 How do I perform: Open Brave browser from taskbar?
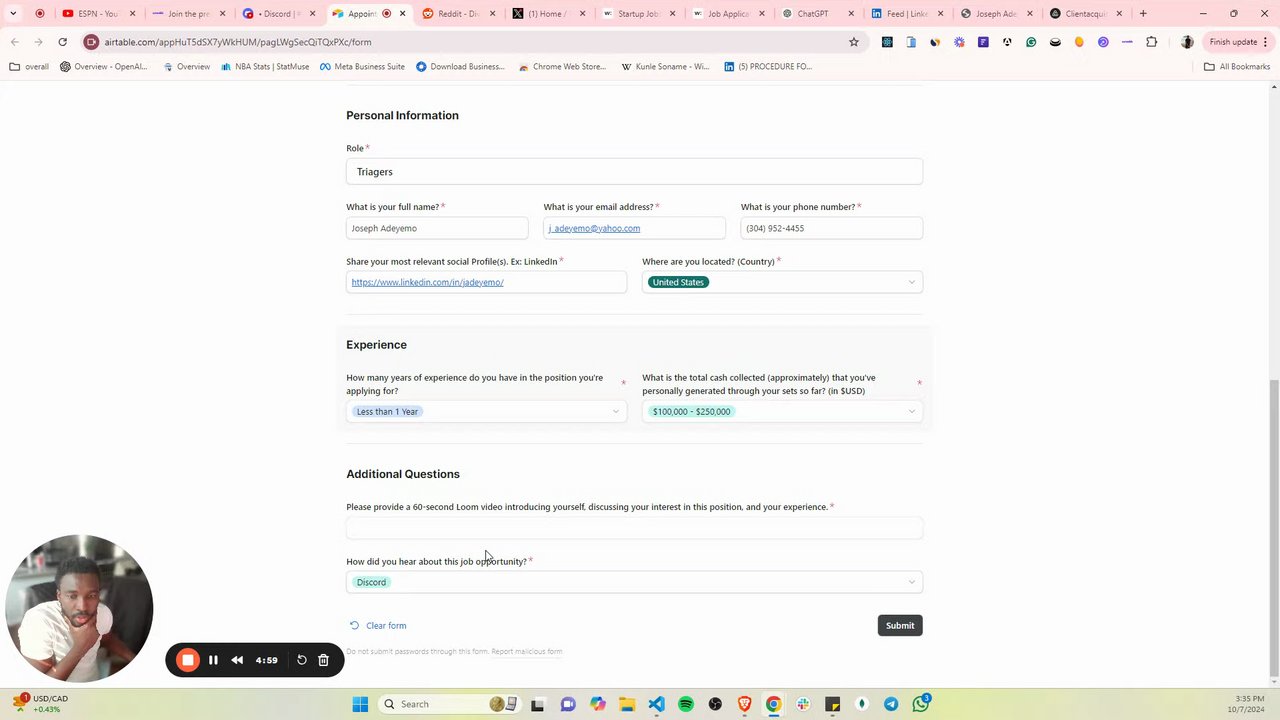pyautogui.click(x=744, y=704)
